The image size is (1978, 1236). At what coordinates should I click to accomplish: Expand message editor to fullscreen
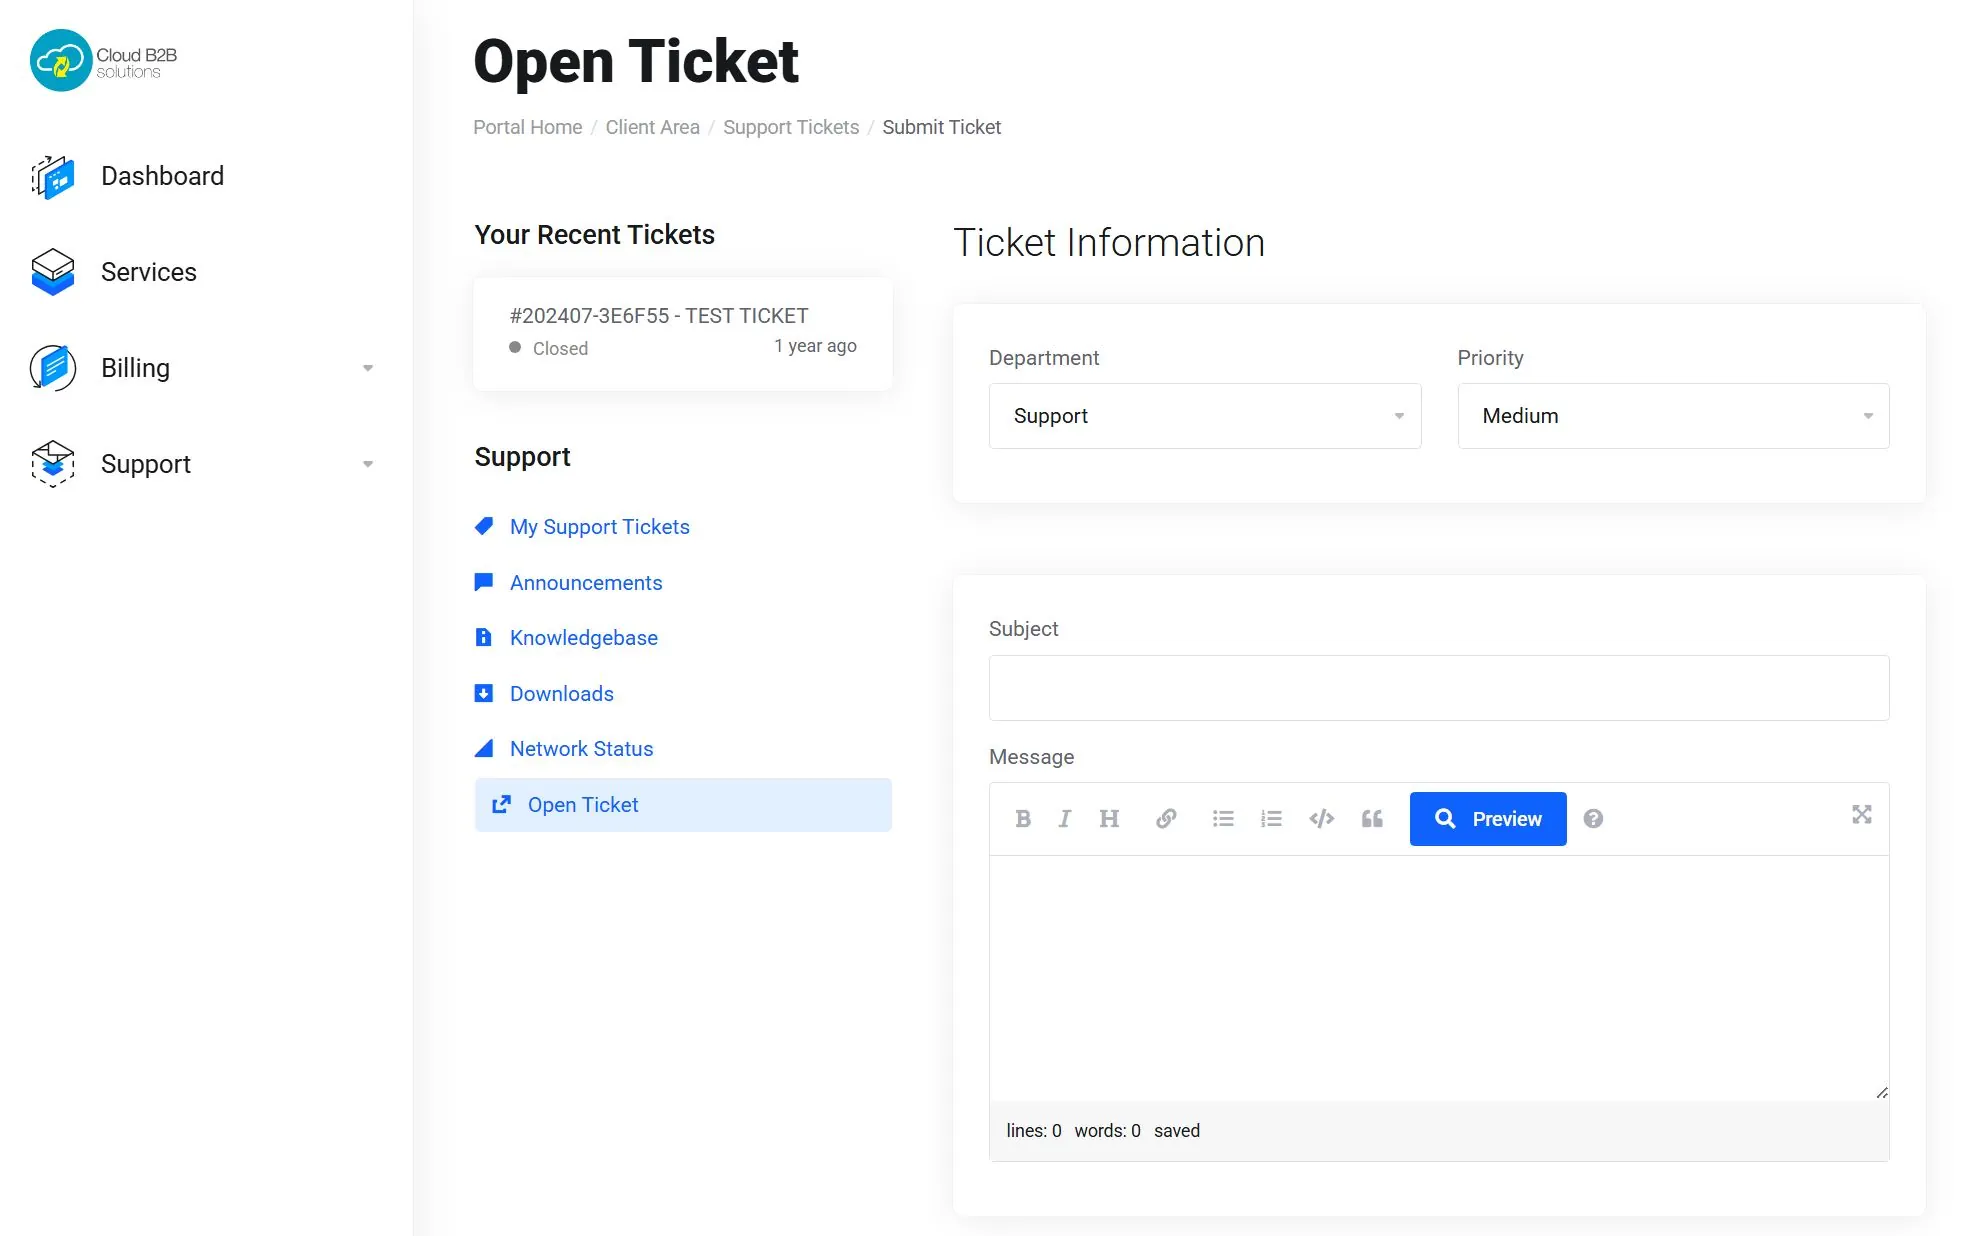1862,815
